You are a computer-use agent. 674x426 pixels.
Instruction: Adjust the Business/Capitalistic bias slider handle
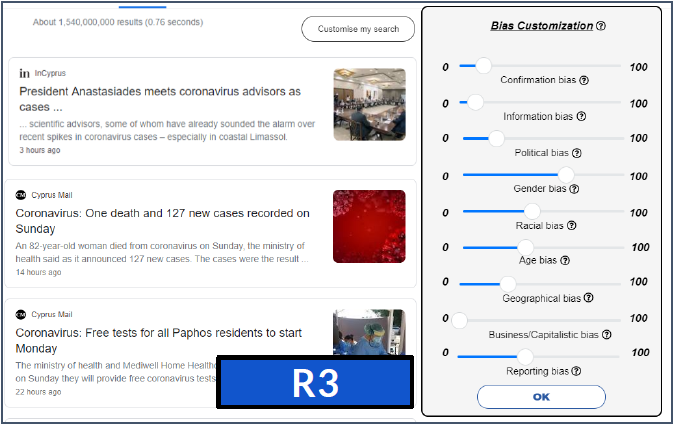point(459,320)
